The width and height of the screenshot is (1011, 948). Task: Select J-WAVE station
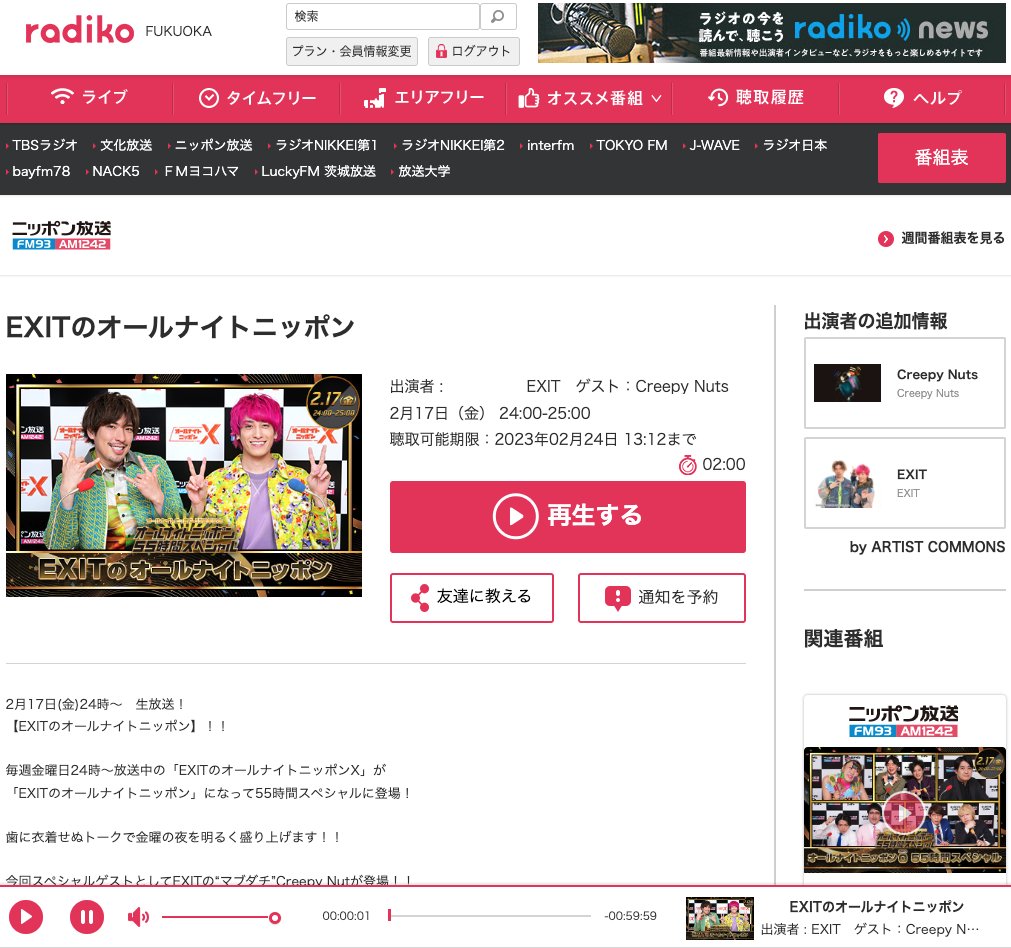tap(714, 145)
